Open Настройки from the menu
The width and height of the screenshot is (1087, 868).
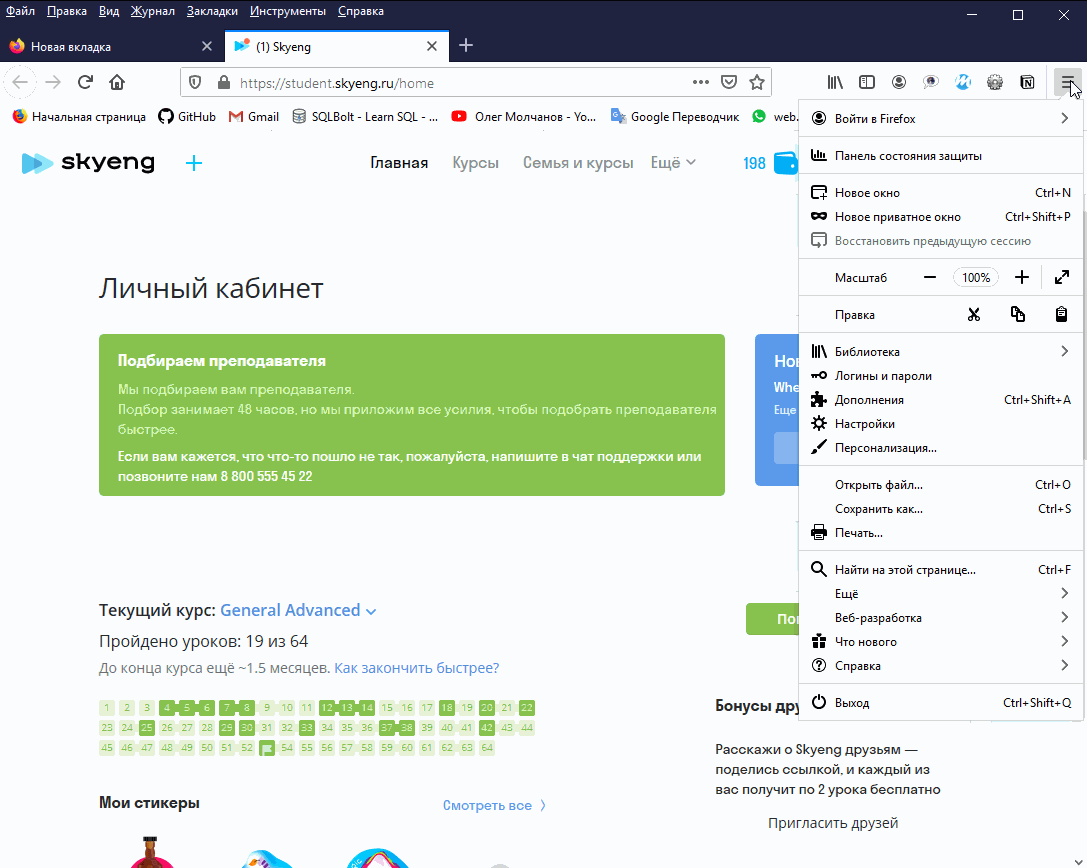coord(941,424)
